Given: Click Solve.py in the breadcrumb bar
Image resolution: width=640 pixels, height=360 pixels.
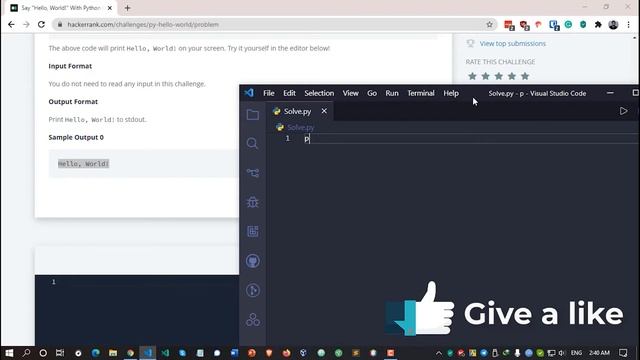Looking at the screenshot, I should (x=301, y=127).
